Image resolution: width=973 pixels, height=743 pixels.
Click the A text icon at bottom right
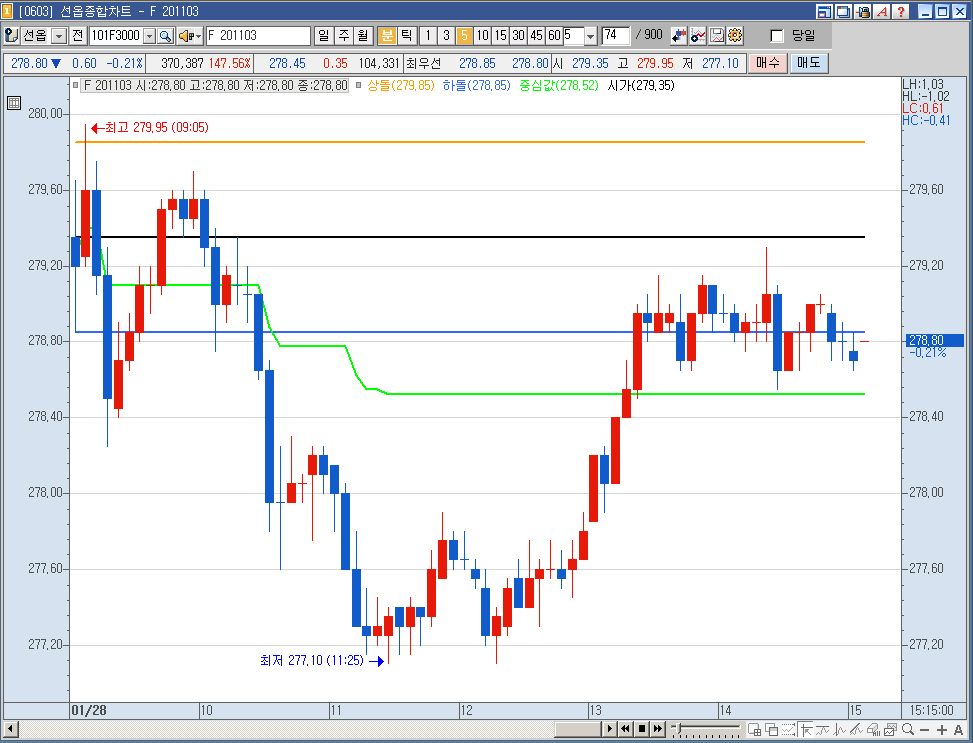(x=958, y=729)
